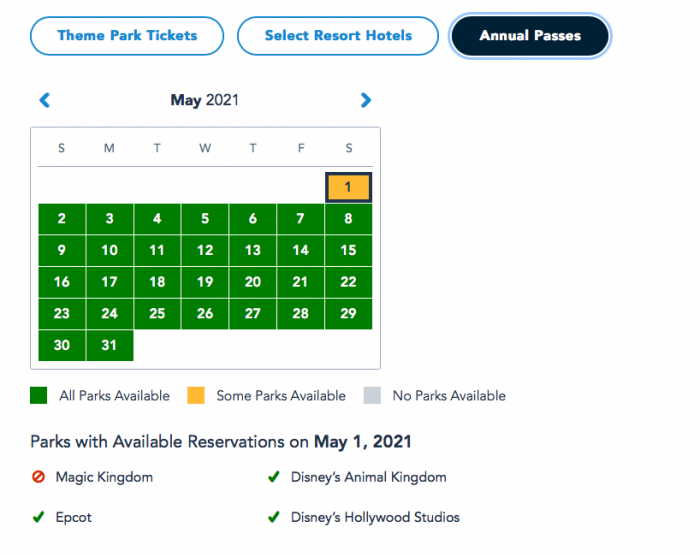Choose May 31 date cell
Image resolution: width=700 pixels, height=557 pixels.
(109, 346)
